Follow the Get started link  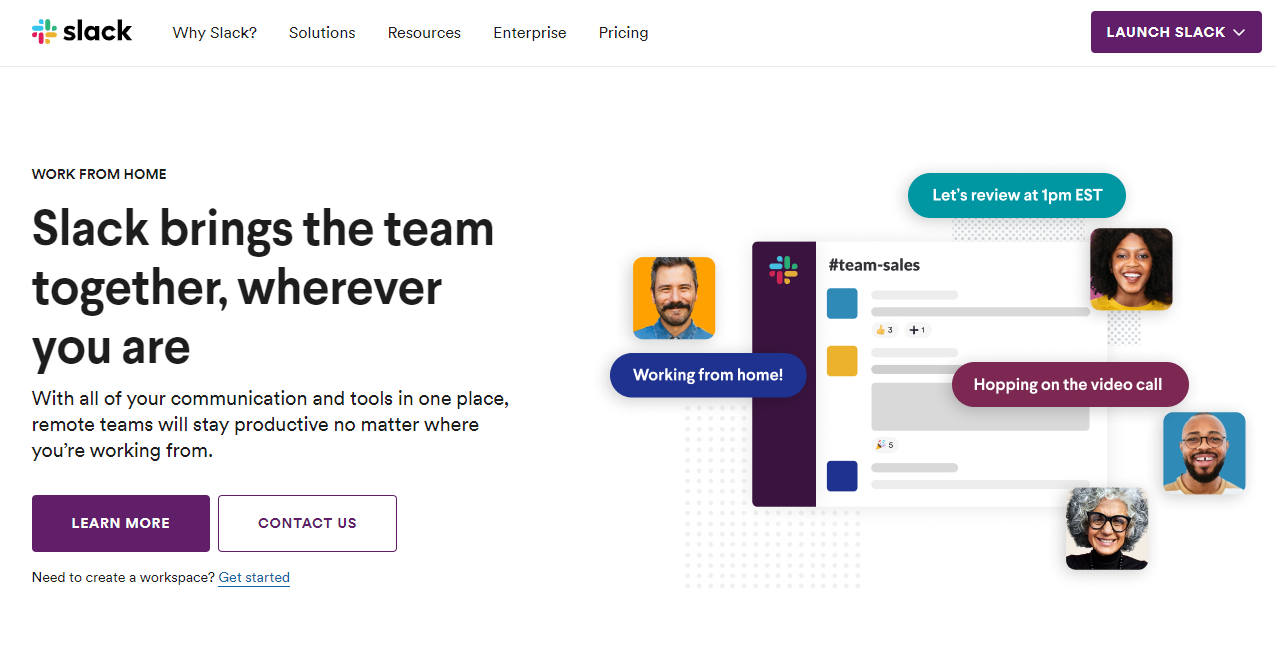pyautogui.click(x=254, y=578)
